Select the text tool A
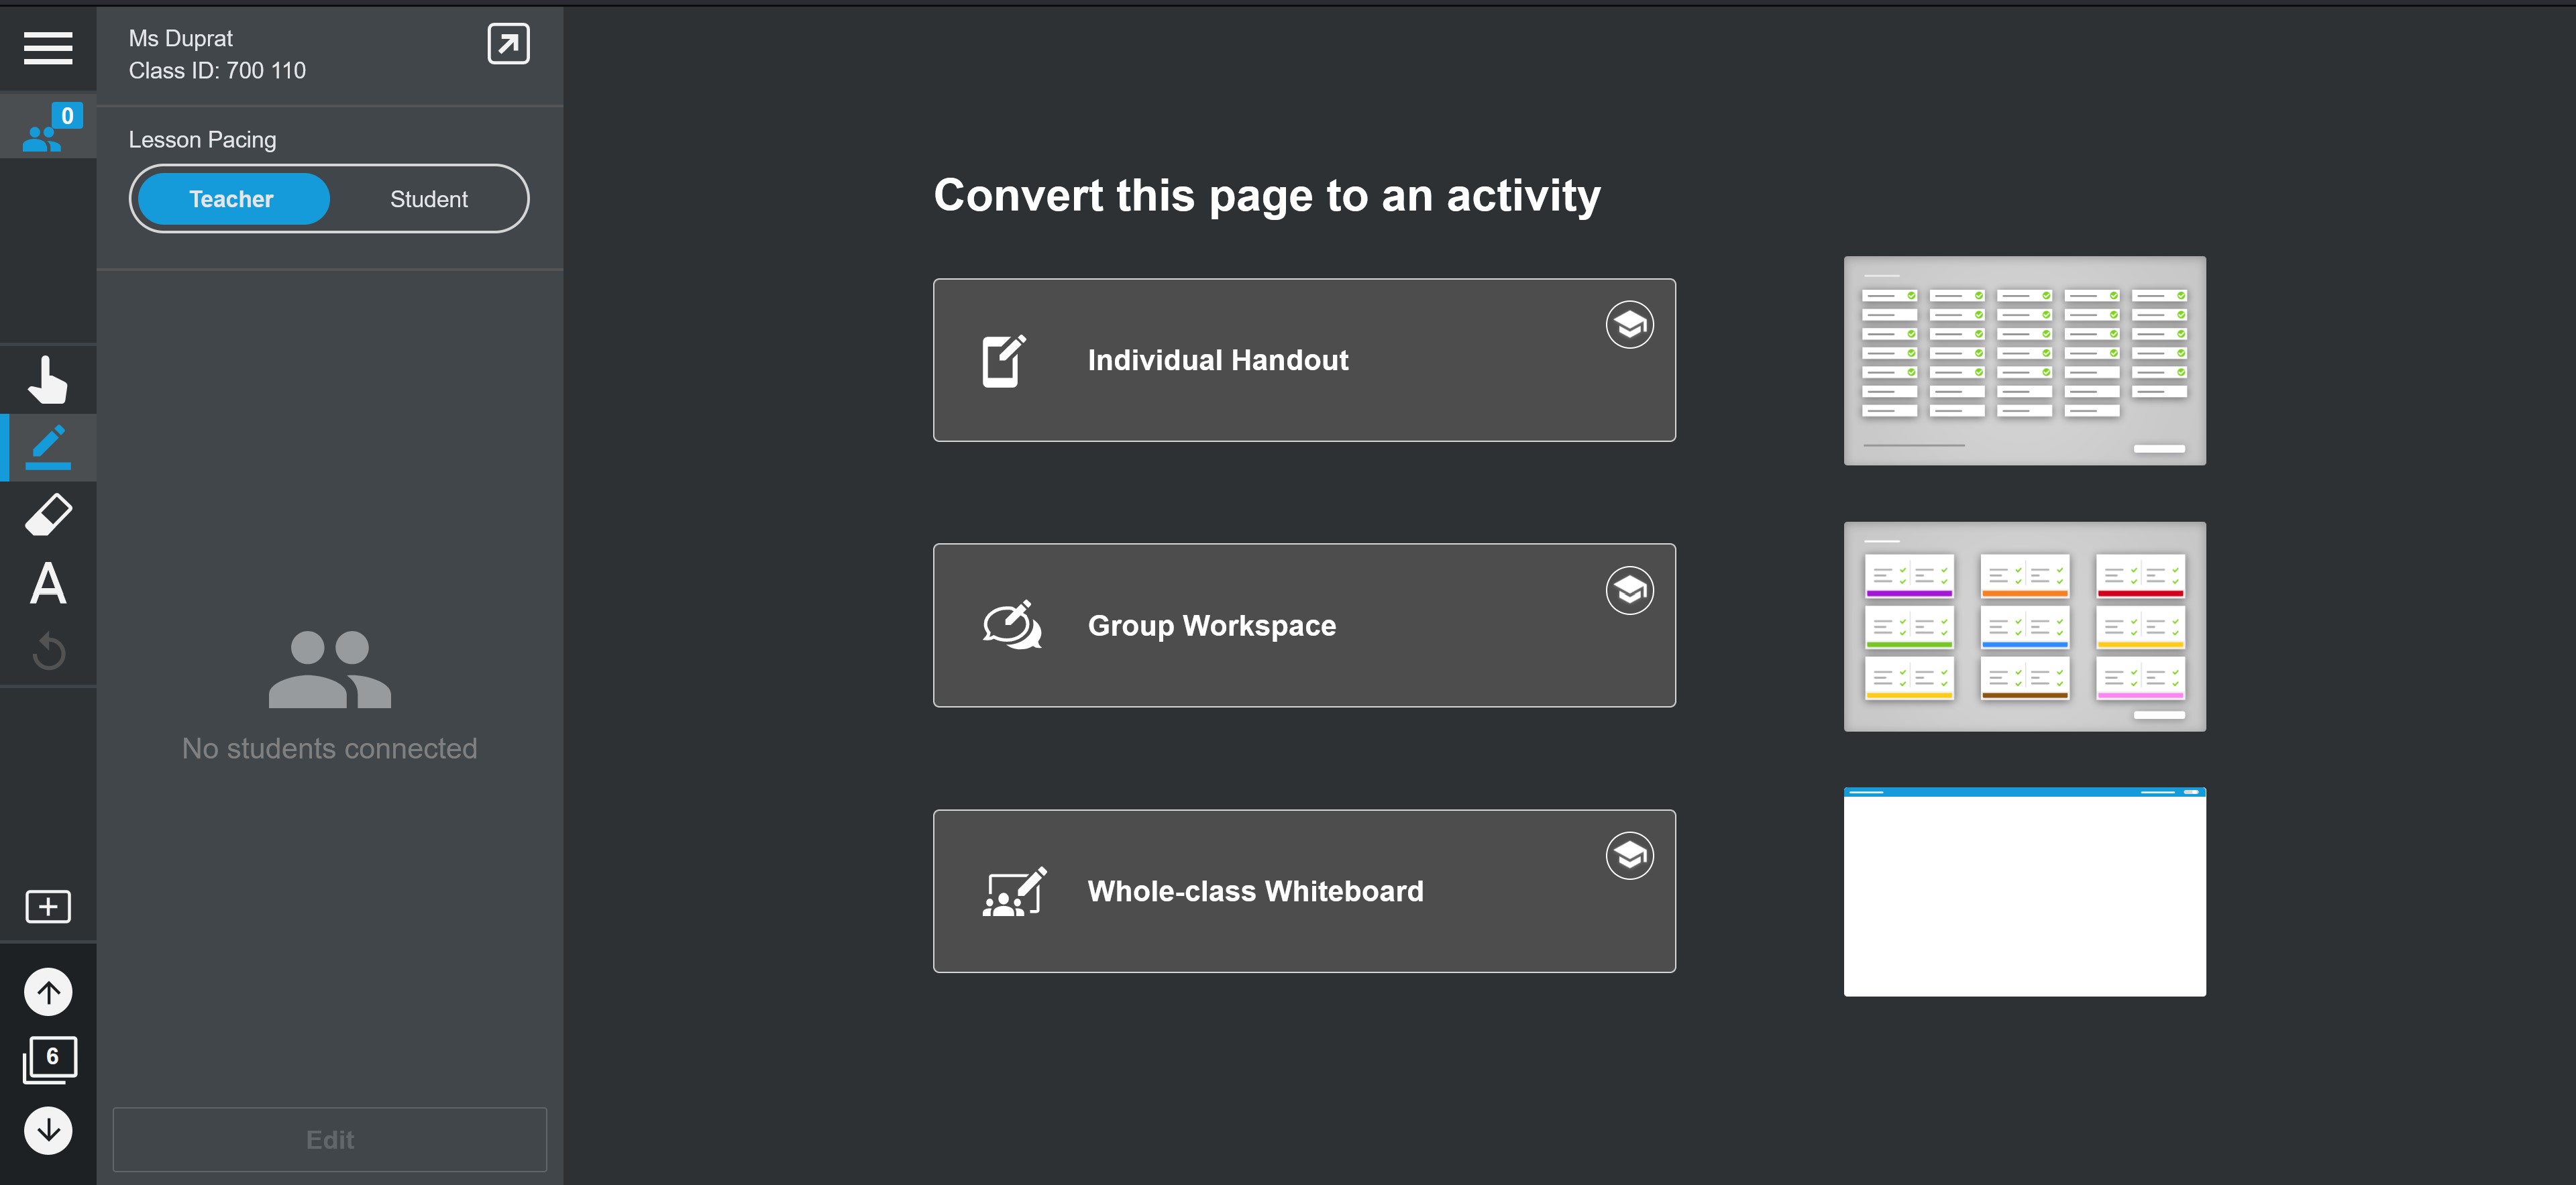This screenshot has height=1185, width=2576. [x=48, y=583]
